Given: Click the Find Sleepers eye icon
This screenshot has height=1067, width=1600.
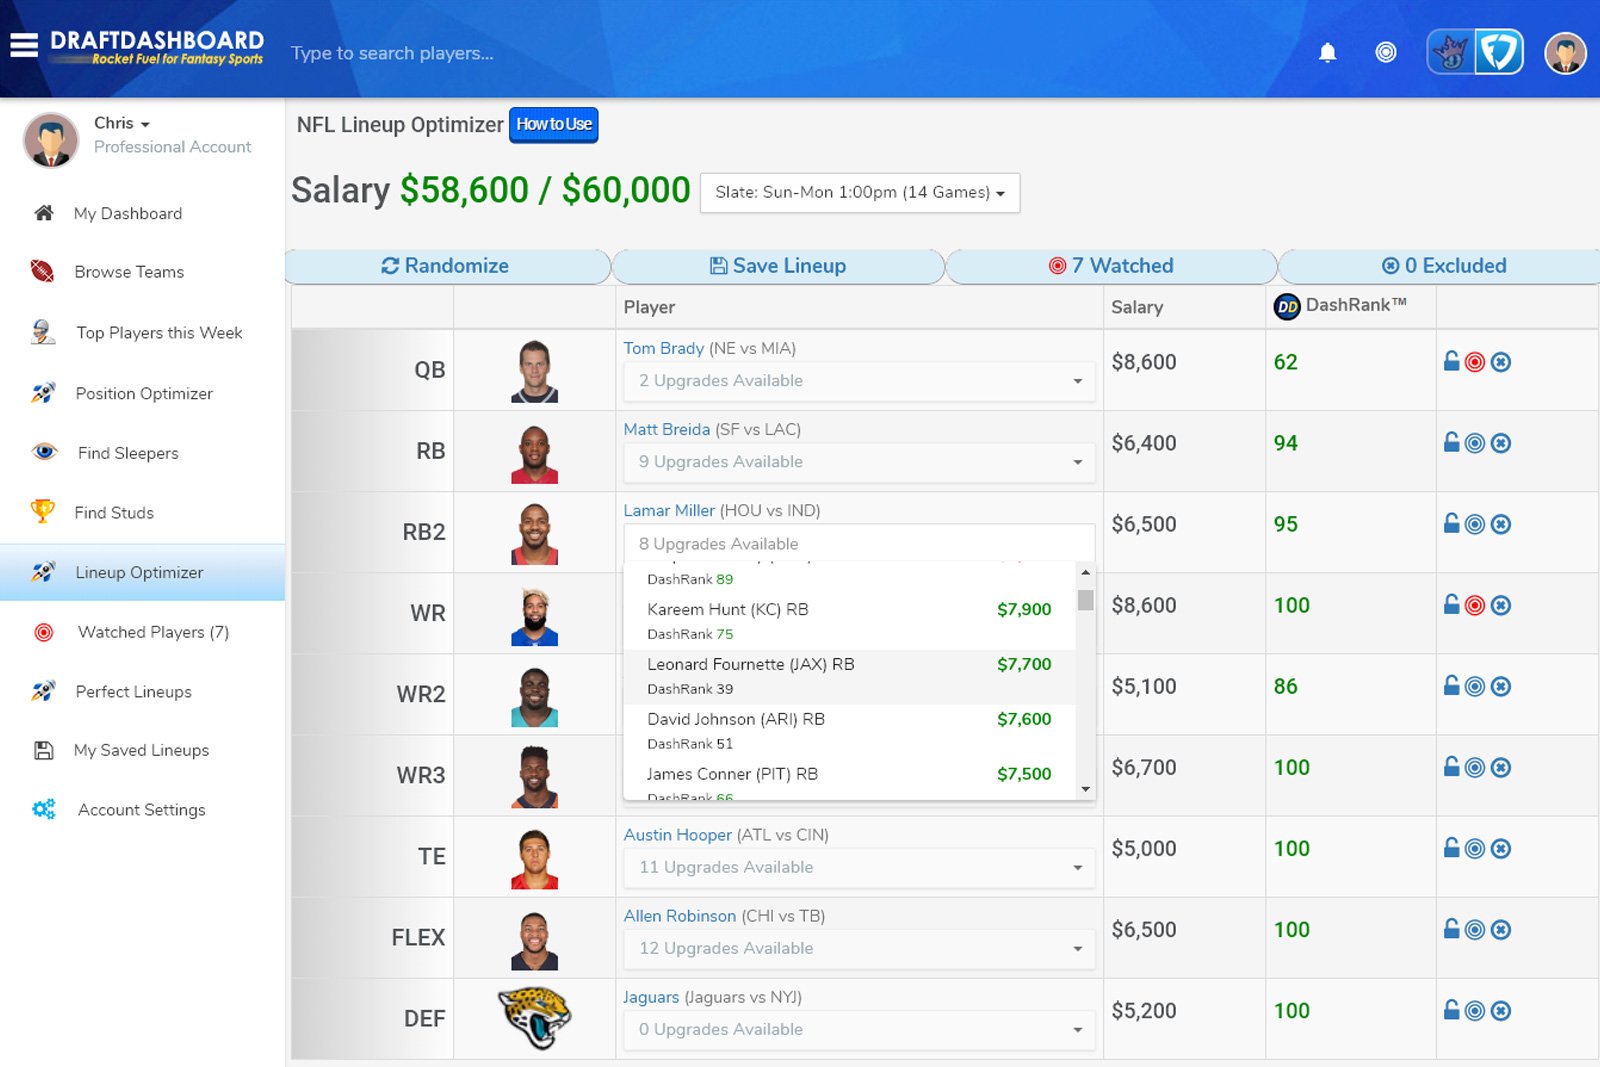Looking at the screenshot, I should [44, 452].
